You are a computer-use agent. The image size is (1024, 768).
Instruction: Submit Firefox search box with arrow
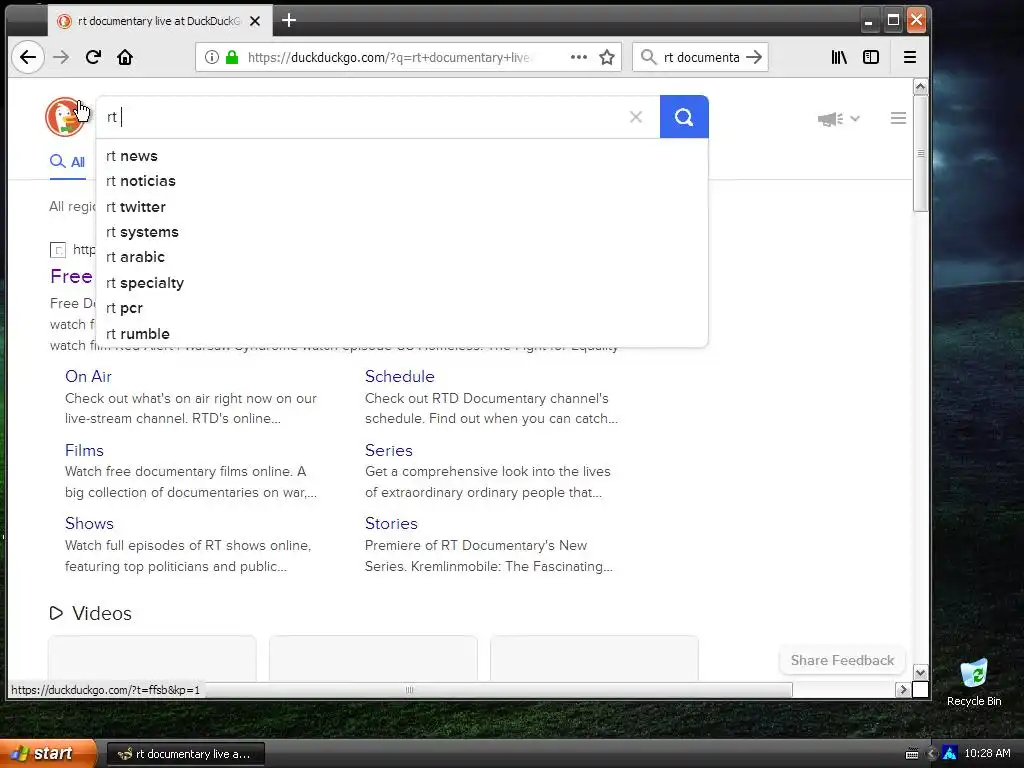point(754,57)
